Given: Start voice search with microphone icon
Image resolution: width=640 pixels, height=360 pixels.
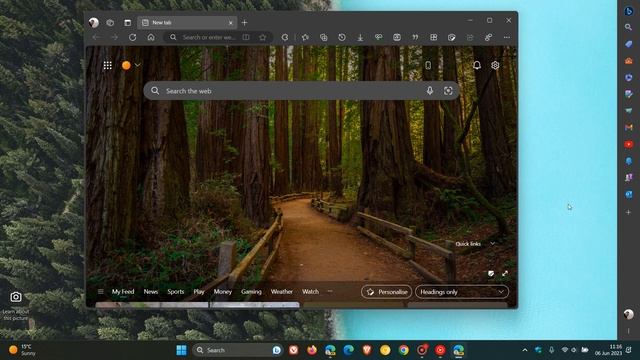Looking at the screenshot, I should (430, 91).
